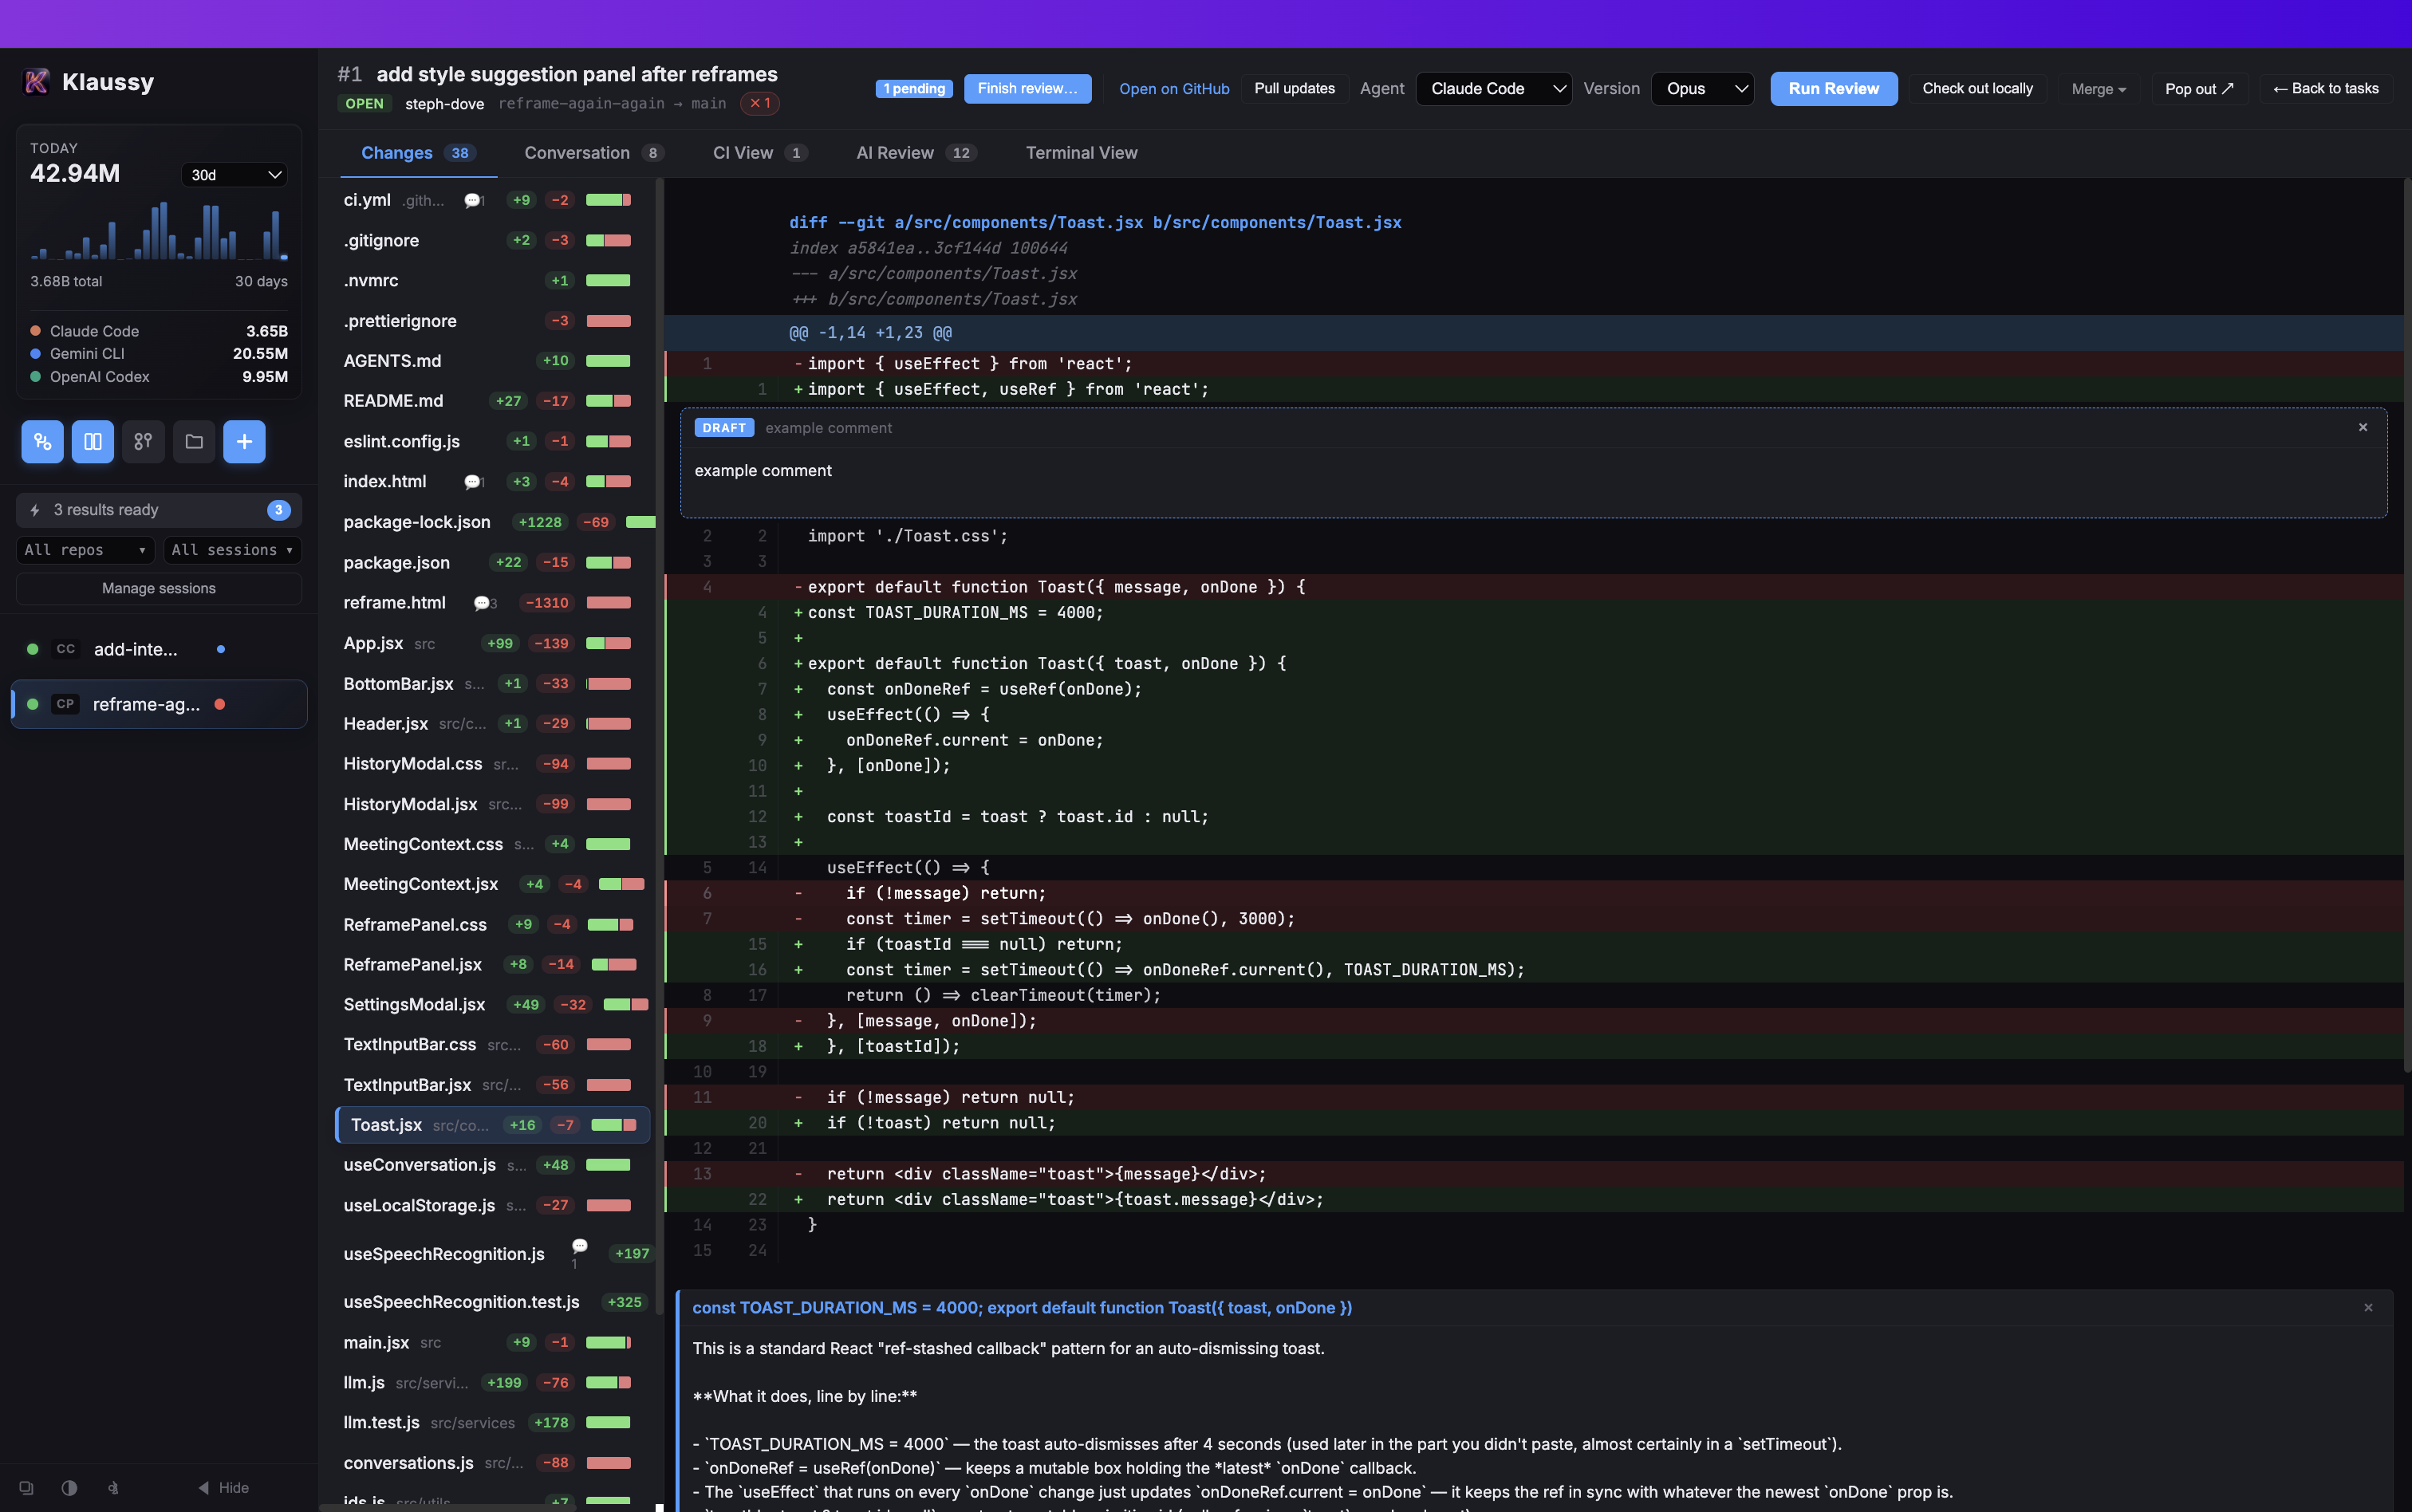Open .gitignore in the file list
This screenshot has width=2412, height=1512.
tap(494, 240)
